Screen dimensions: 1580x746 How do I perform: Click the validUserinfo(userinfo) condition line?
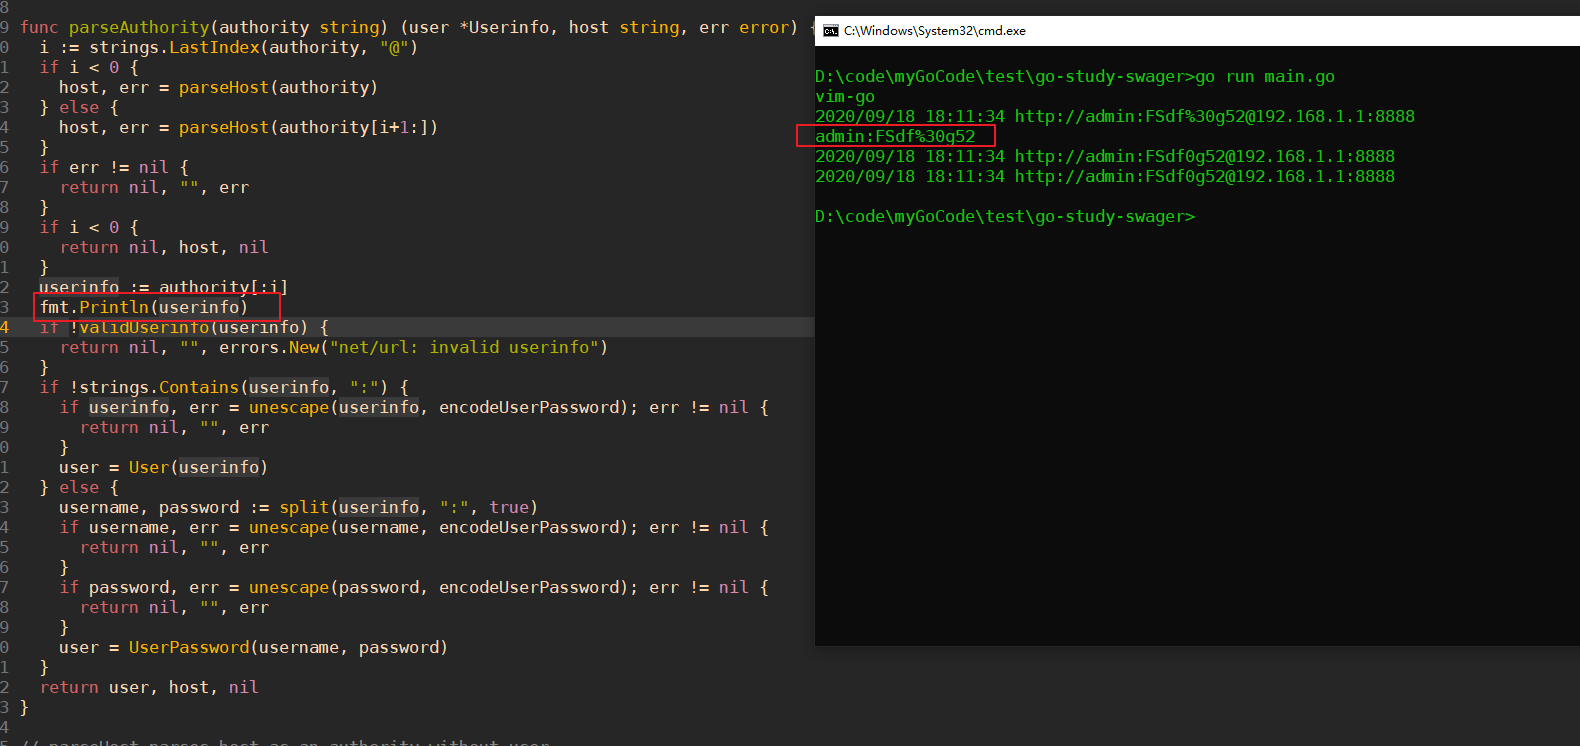[184, 327]
